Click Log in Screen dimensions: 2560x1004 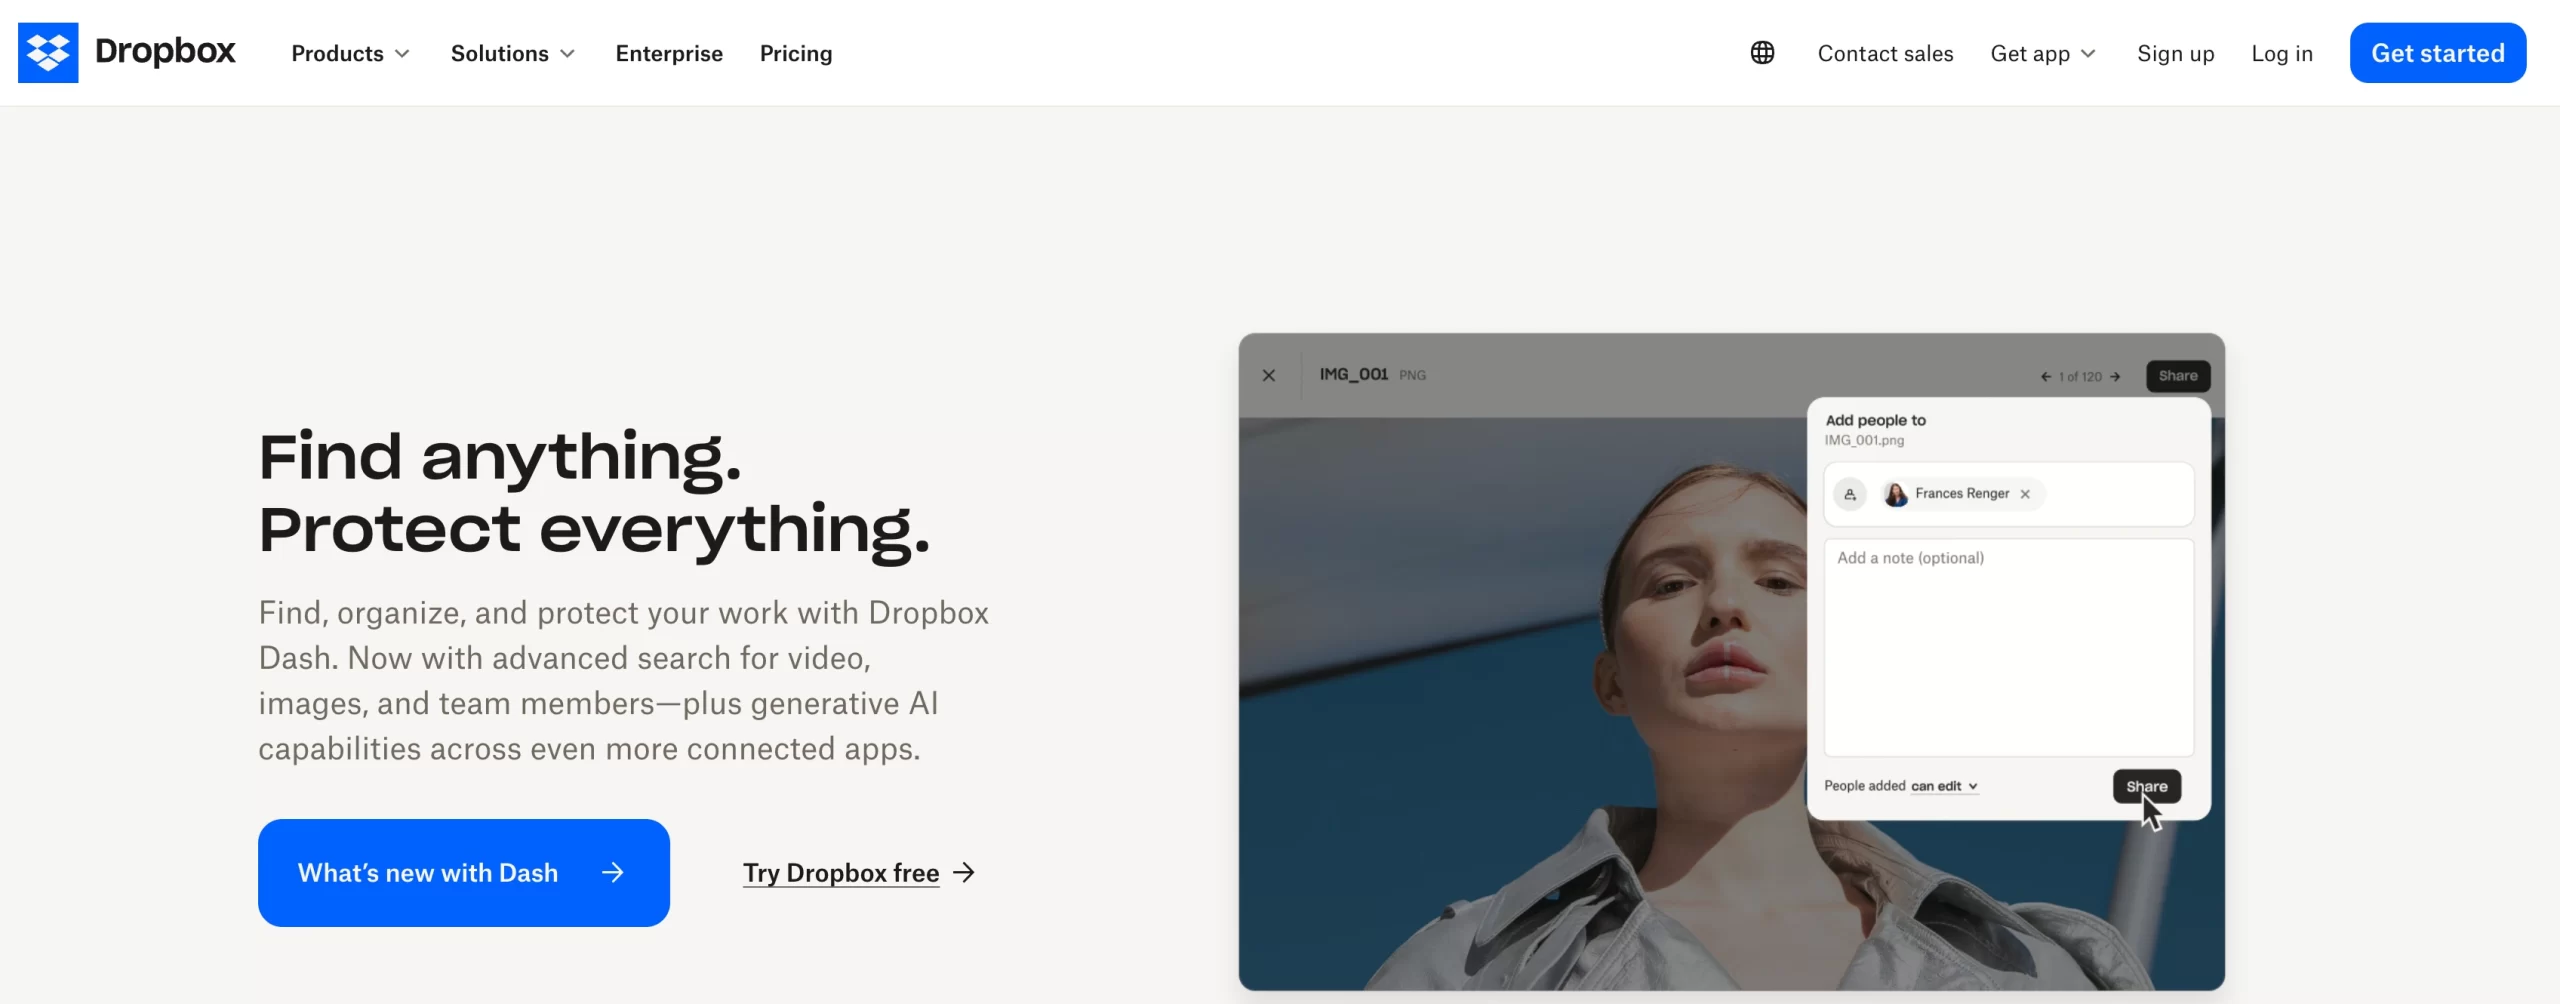2282,54
